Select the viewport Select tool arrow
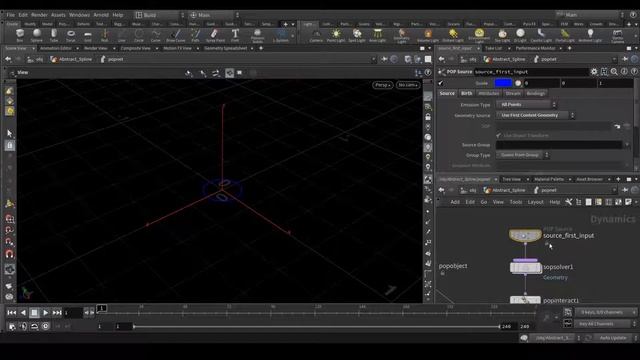This screenshot has width=640, height=360. [10, 133]
